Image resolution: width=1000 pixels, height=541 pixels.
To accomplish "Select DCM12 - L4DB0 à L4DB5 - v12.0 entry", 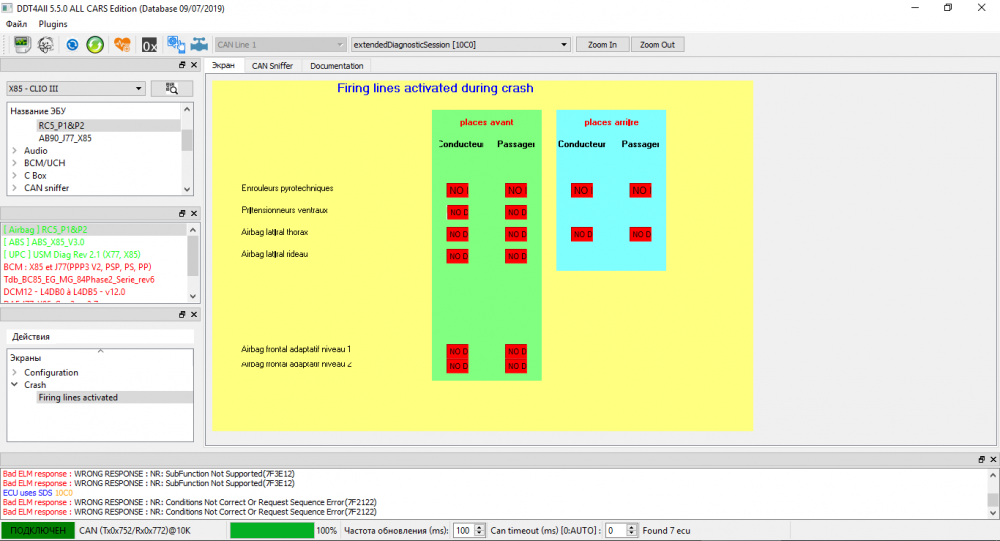I will 64,292.
